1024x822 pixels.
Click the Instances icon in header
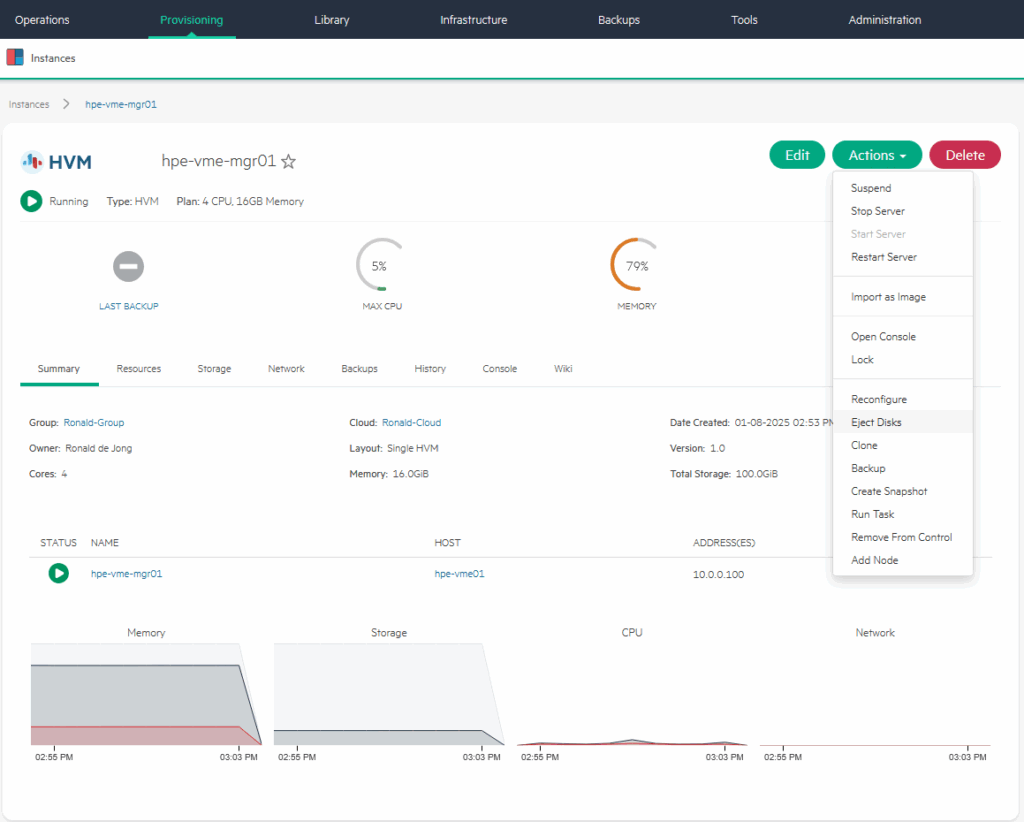coord(14,58)
